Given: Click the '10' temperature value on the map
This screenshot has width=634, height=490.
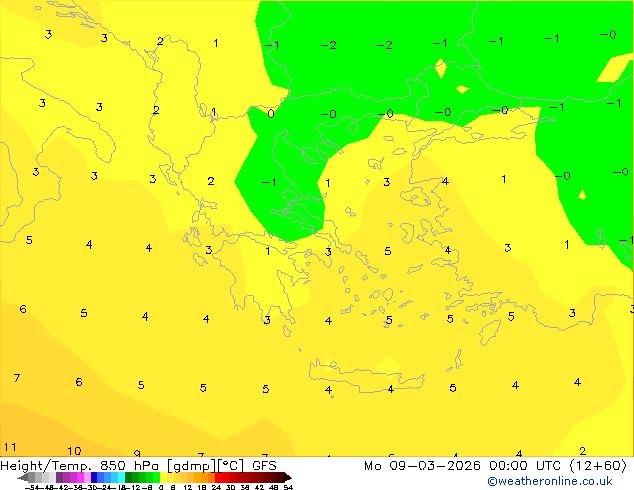Looking at the screenshot, I should [x=74, y=451].
